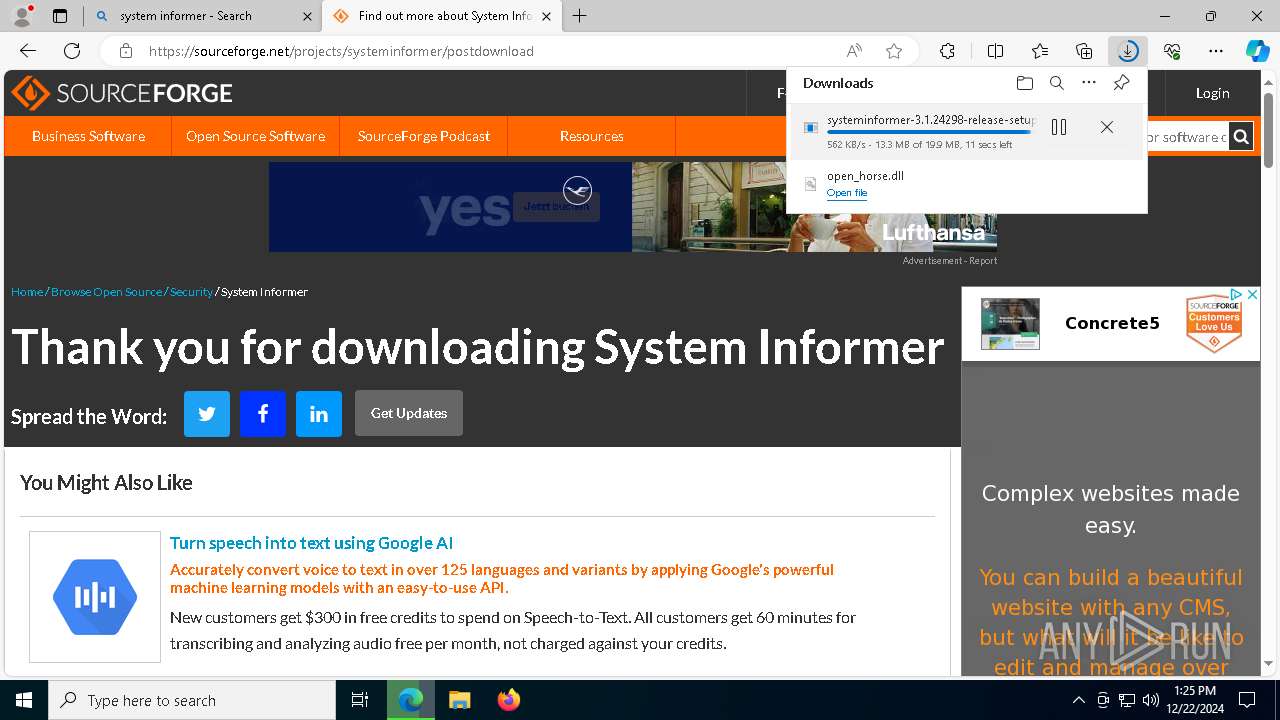Viewport: 1280px width, 720px height.
Task: Open the Extensions puzzle icon
Action: pos(947,51)
